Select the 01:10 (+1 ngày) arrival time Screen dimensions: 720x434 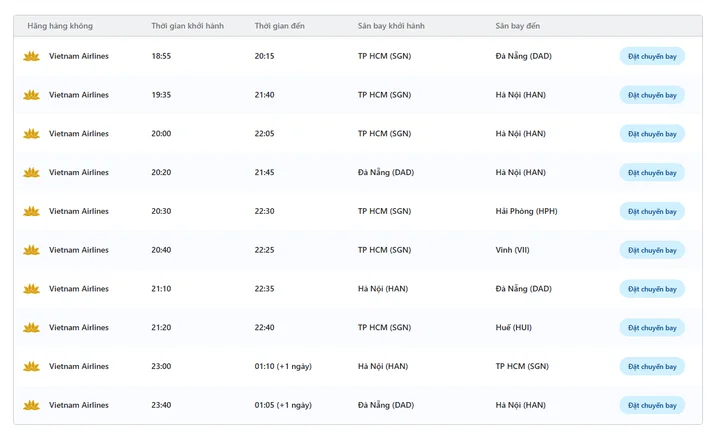(283, 367)
